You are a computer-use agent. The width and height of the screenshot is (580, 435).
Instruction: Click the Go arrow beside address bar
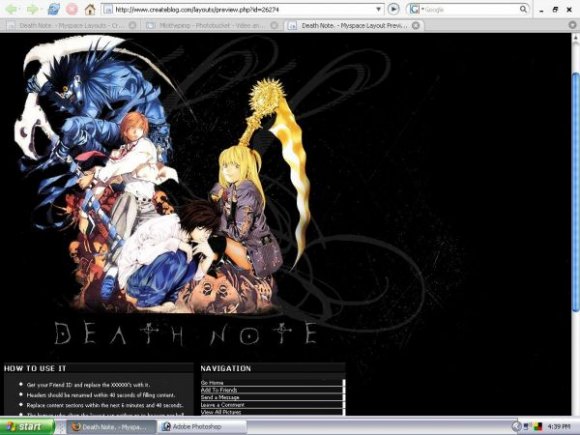tap(393, 9)
